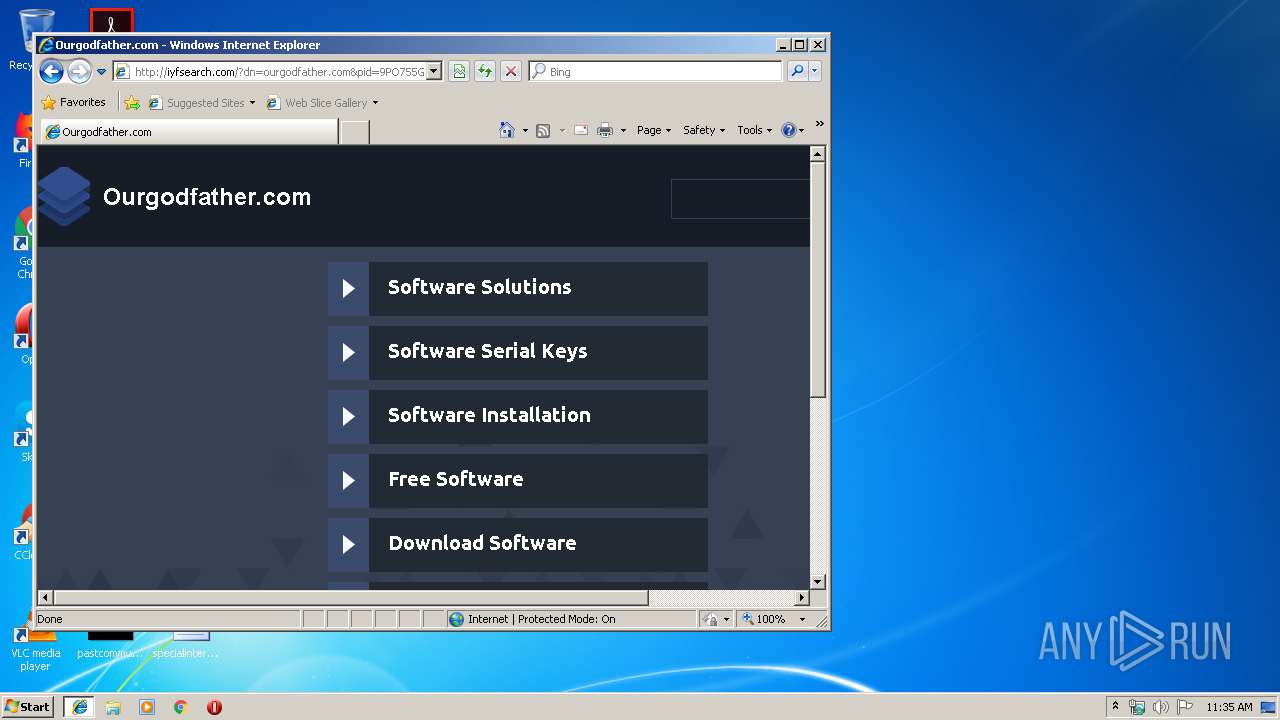Screen dimensions: 1280x720
Task: Expand the zoom level dropdown arrow
Action: tap(802, 619)
